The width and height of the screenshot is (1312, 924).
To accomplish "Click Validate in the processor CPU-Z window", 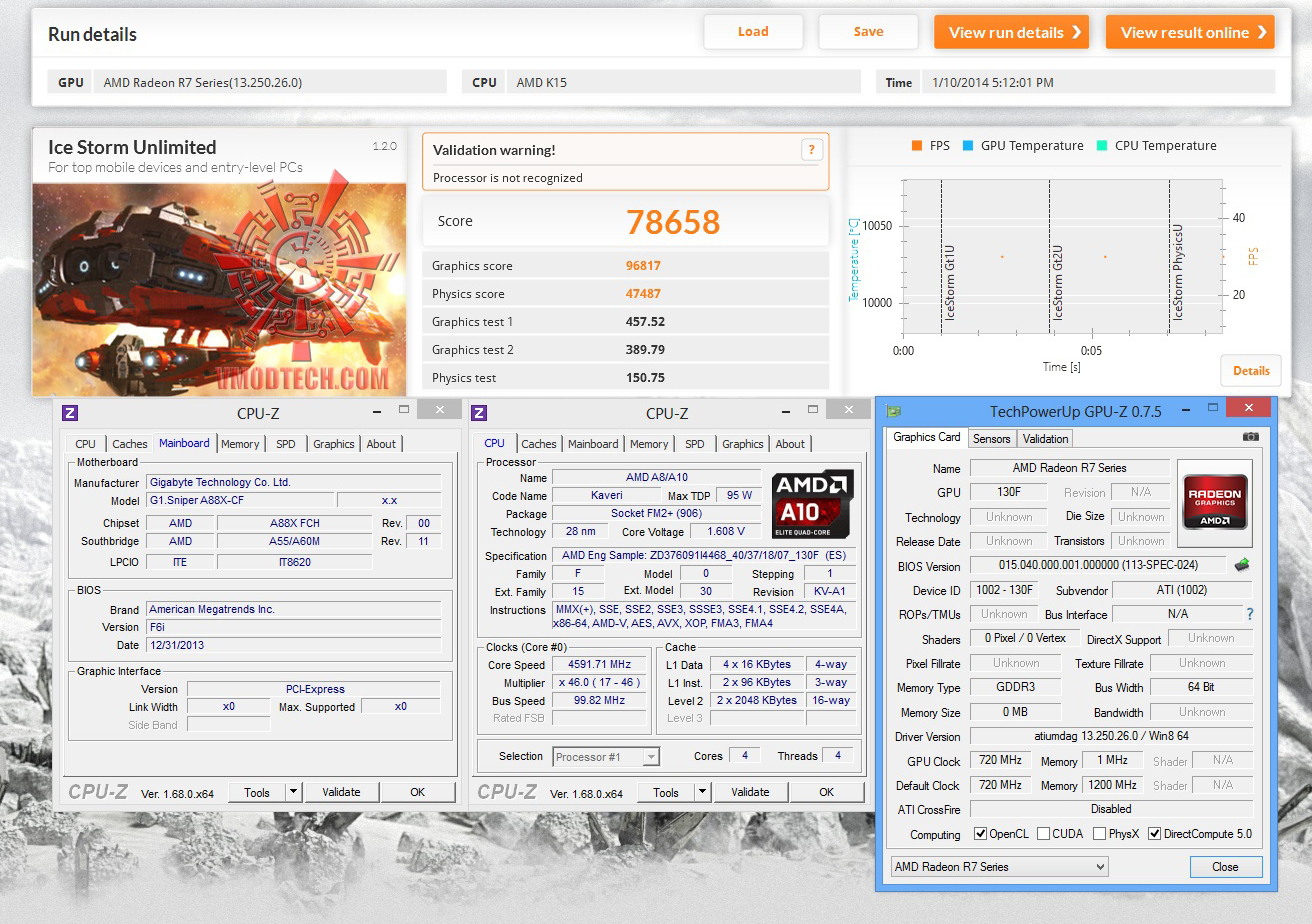I will [x=750, y=792].
